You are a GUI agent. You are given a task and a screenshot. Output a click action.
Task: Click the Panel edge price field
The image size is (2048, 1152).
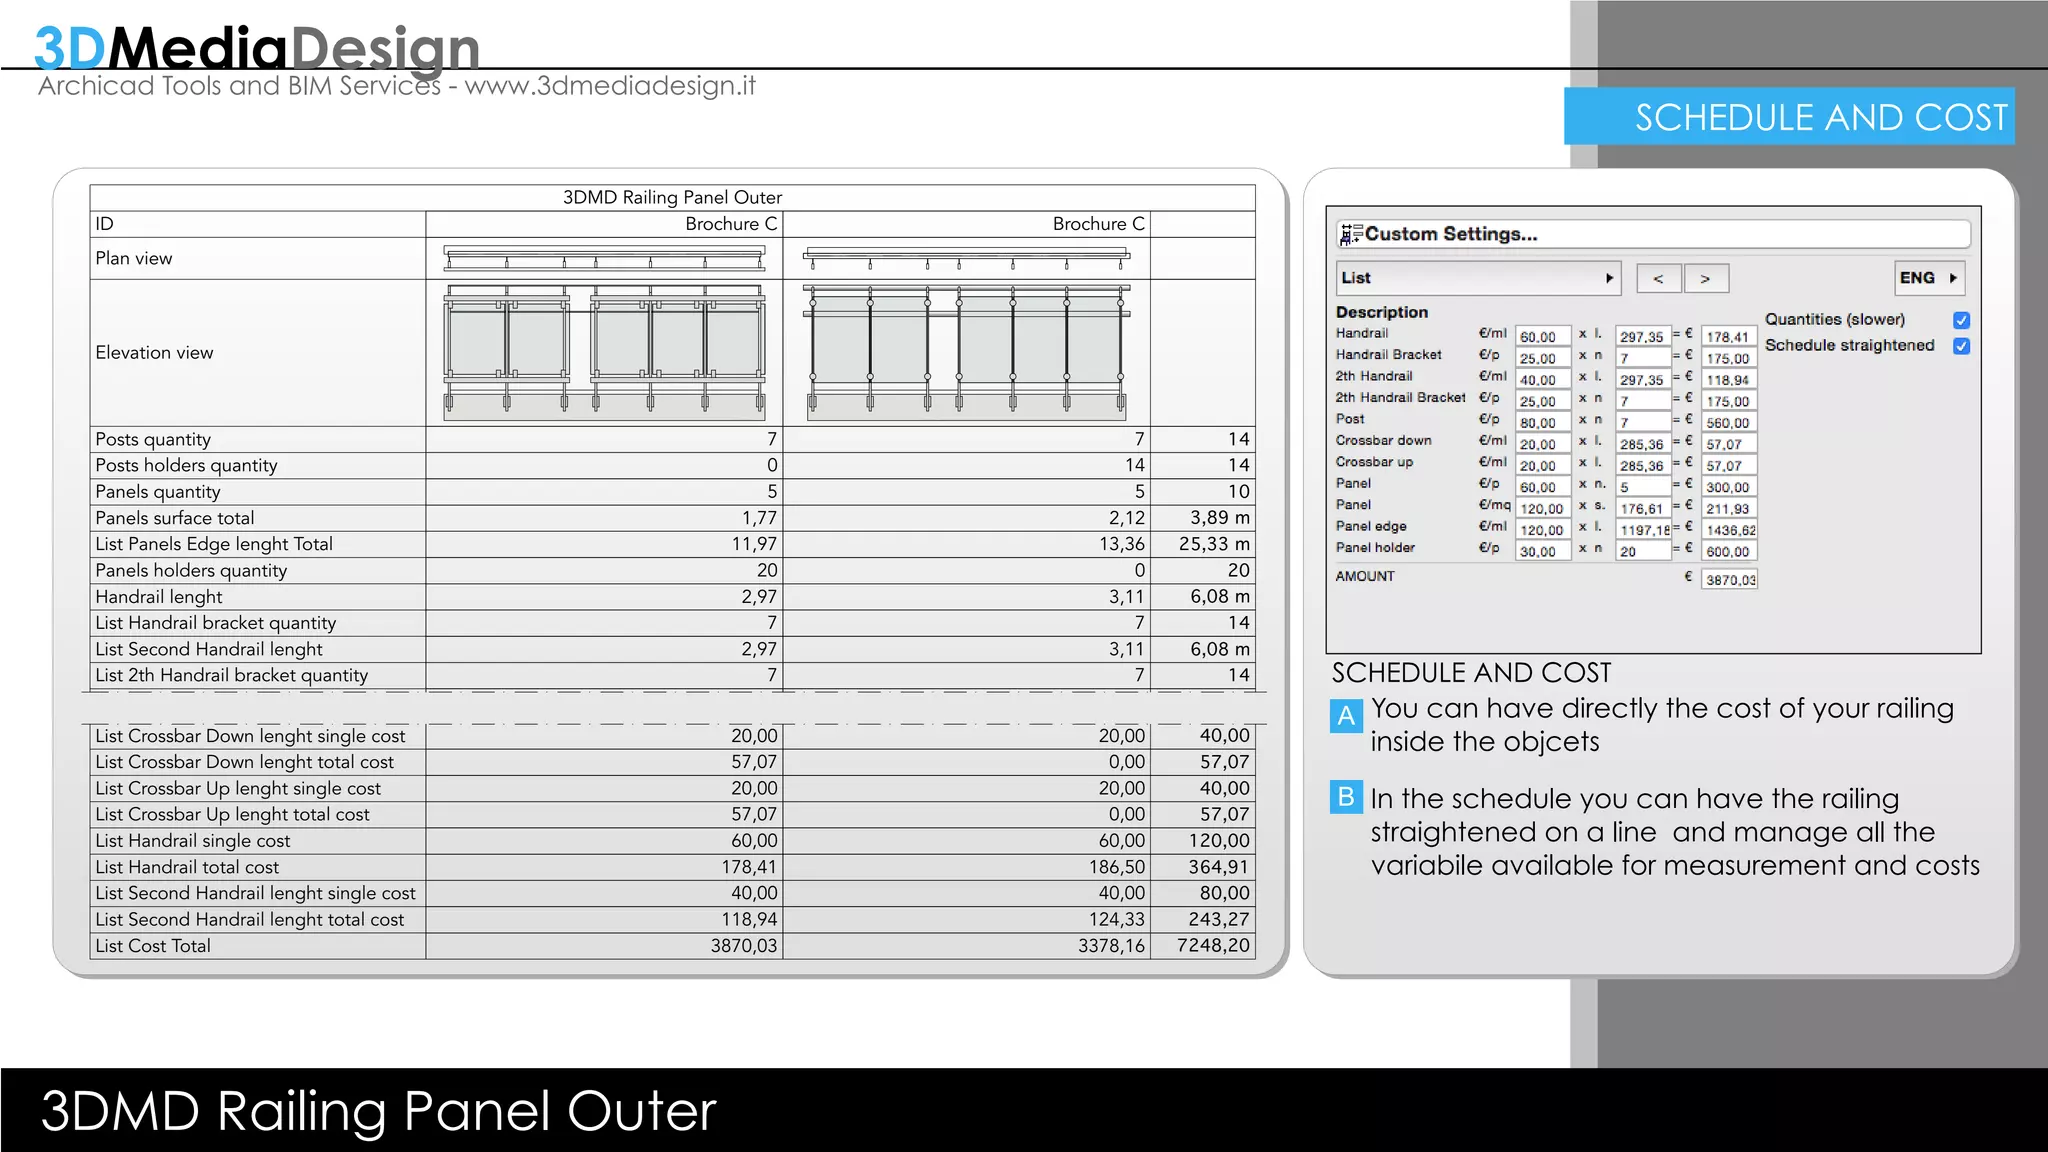point(1542,530)
